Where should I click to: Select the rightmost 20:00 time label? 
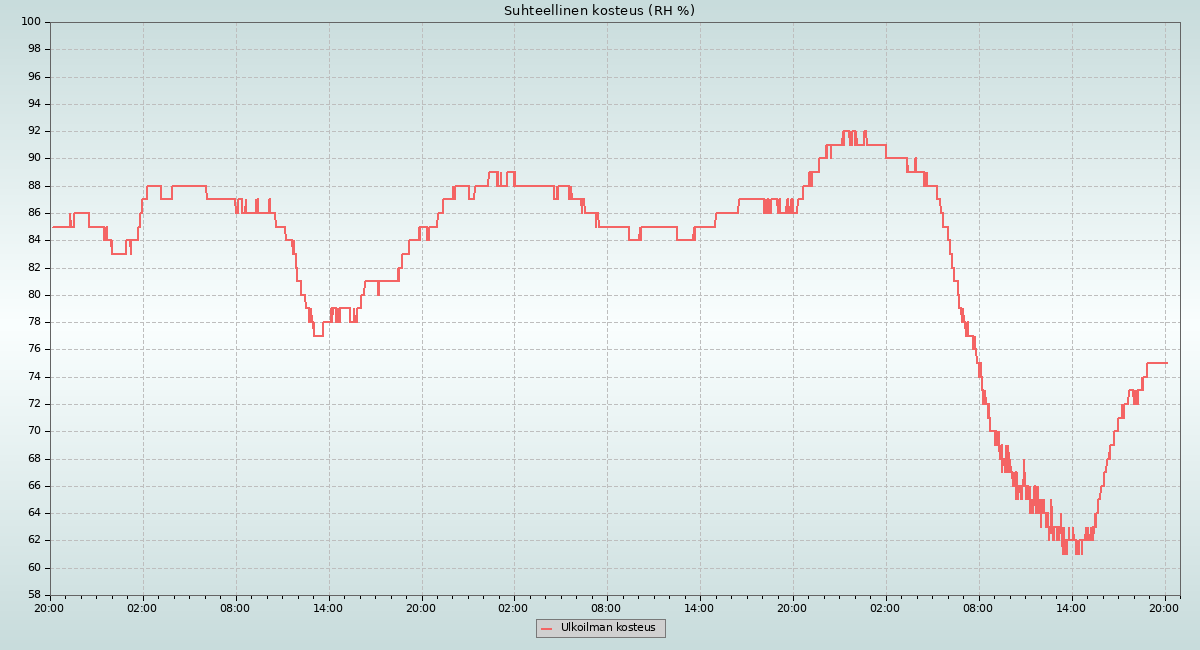pos(1164,607)
